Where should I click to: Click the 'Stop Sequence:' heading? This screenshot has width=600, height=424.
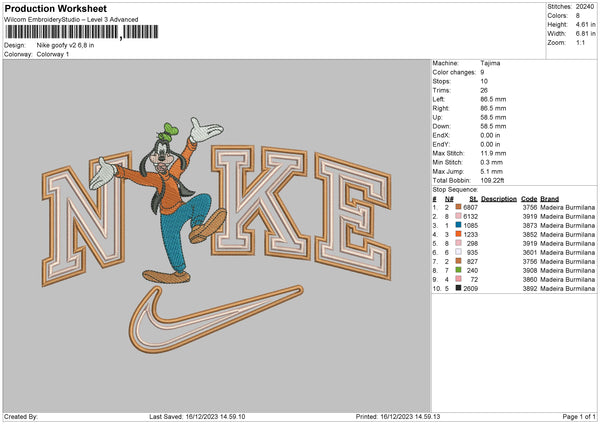tap(455, 189)
